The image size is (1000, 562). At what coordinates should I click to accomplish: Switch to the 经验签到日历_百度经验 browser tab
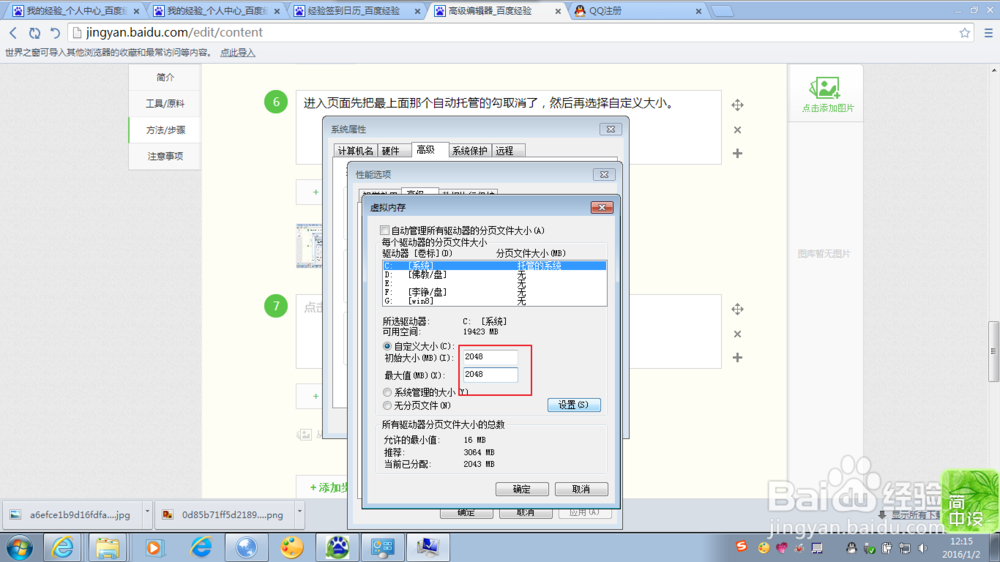coord(356,11)
